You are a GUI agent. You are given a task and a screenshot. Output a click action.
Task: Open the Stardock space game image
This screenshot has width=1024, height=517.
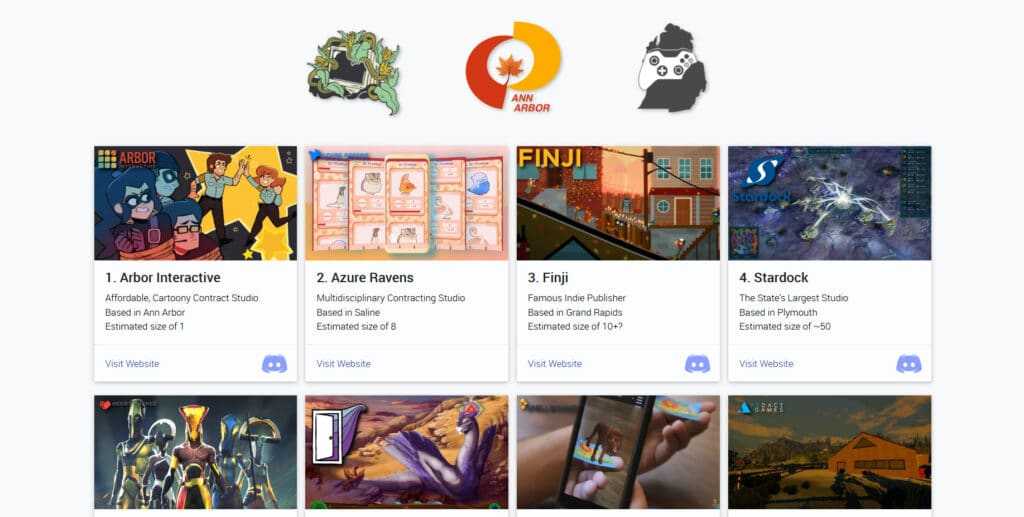point(829,203)
